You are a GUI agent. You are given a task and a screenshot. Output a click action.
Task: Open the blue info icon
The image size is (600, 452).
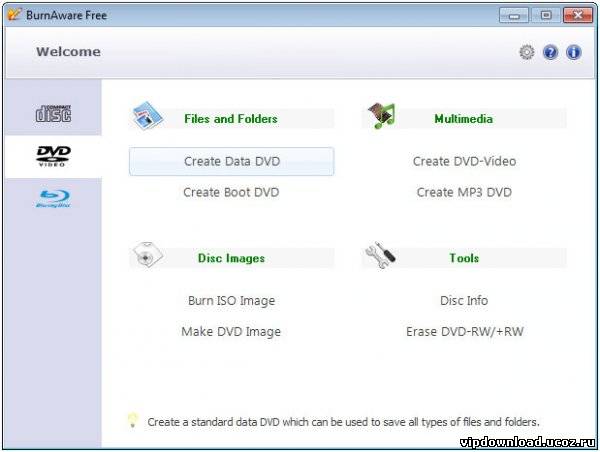tap(574, 52)
